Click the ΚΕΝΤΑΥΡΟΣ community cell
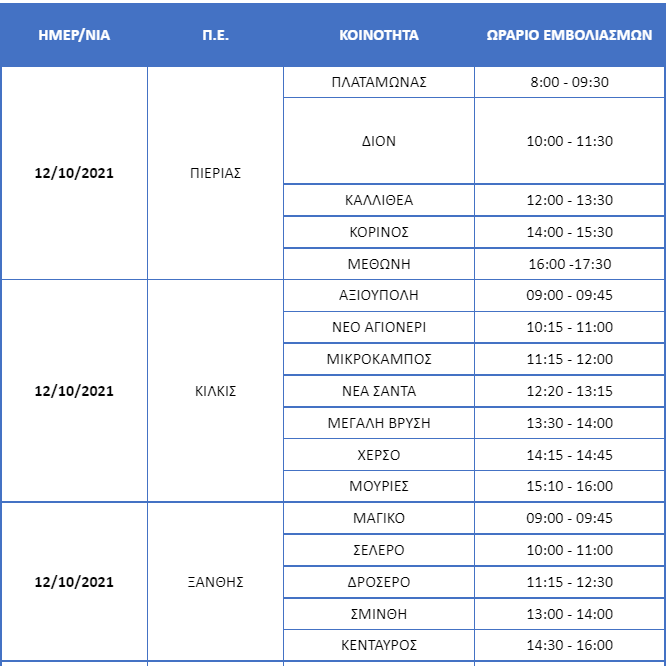Screen dimensions: 670x666 coord(379,645)
